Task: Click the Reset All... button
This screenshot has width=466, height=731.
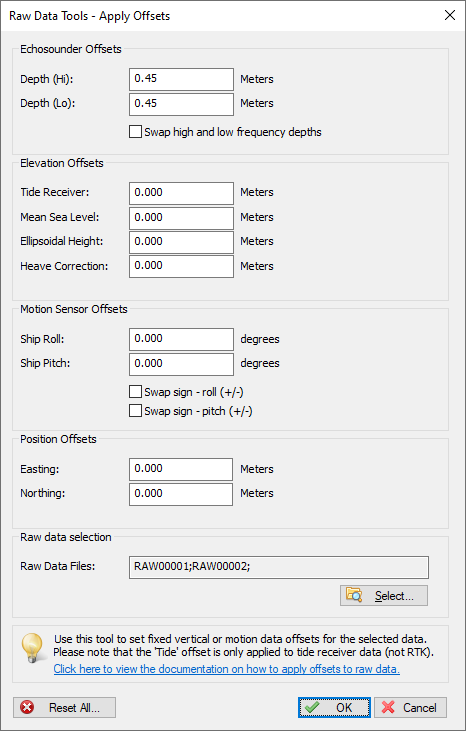Action: pyautogui.click(x=64, y=708)
